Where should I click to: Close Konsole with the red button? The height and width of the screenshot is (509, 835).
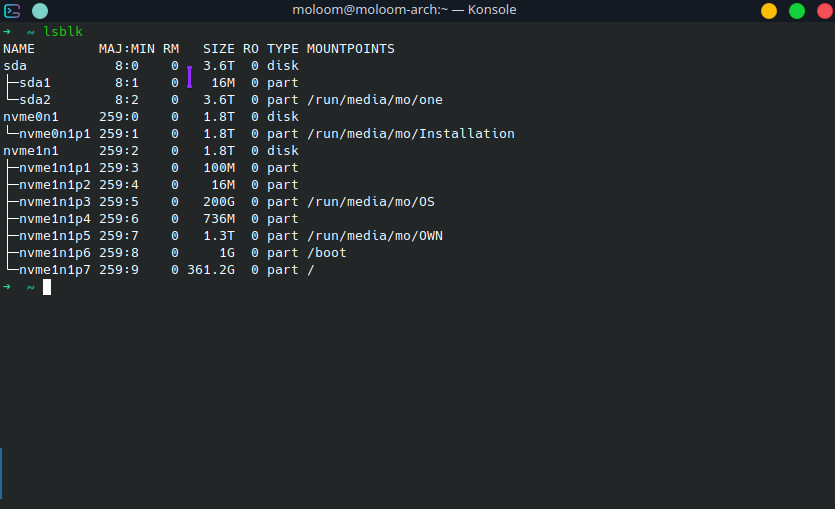coord(824,11)
